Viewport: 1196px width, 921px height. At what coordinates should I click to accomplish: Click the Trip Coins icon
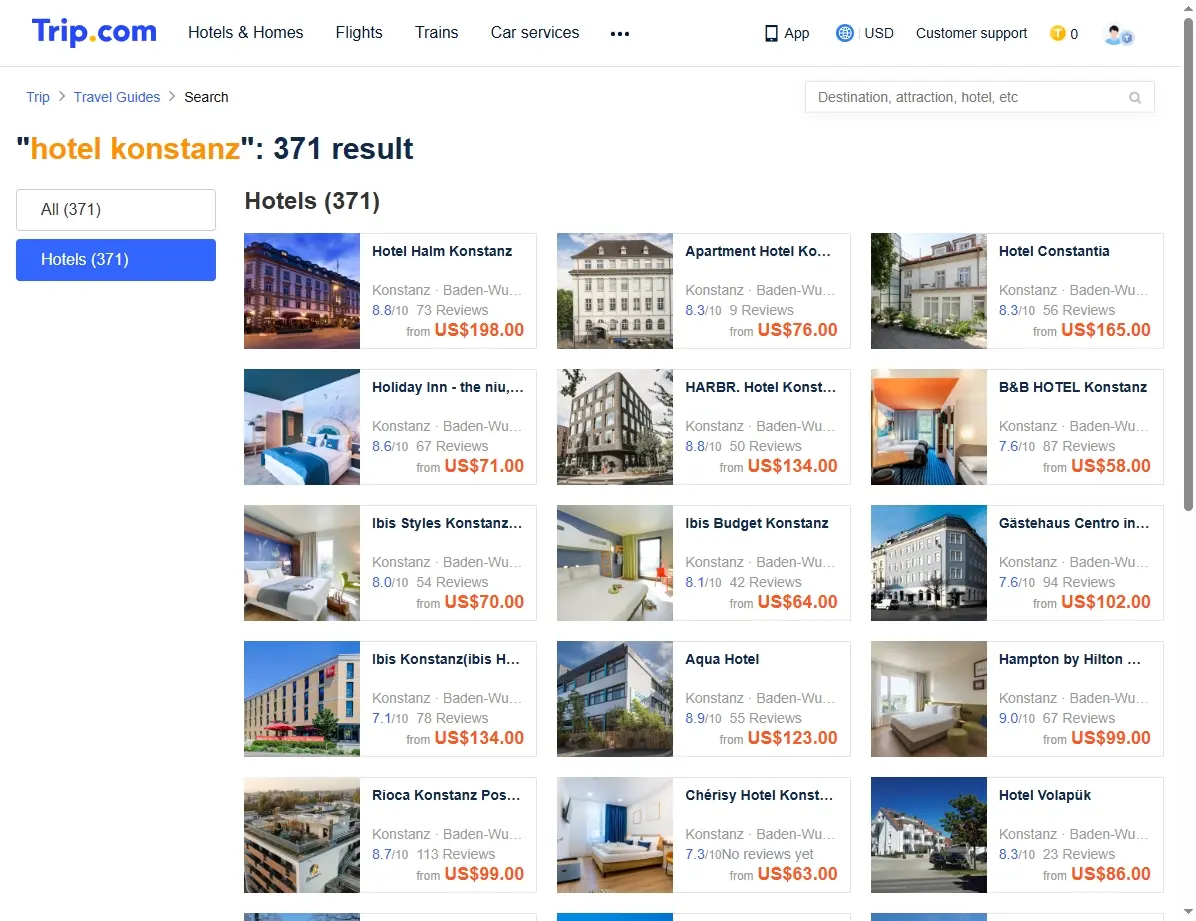[x=1057, y=33]
